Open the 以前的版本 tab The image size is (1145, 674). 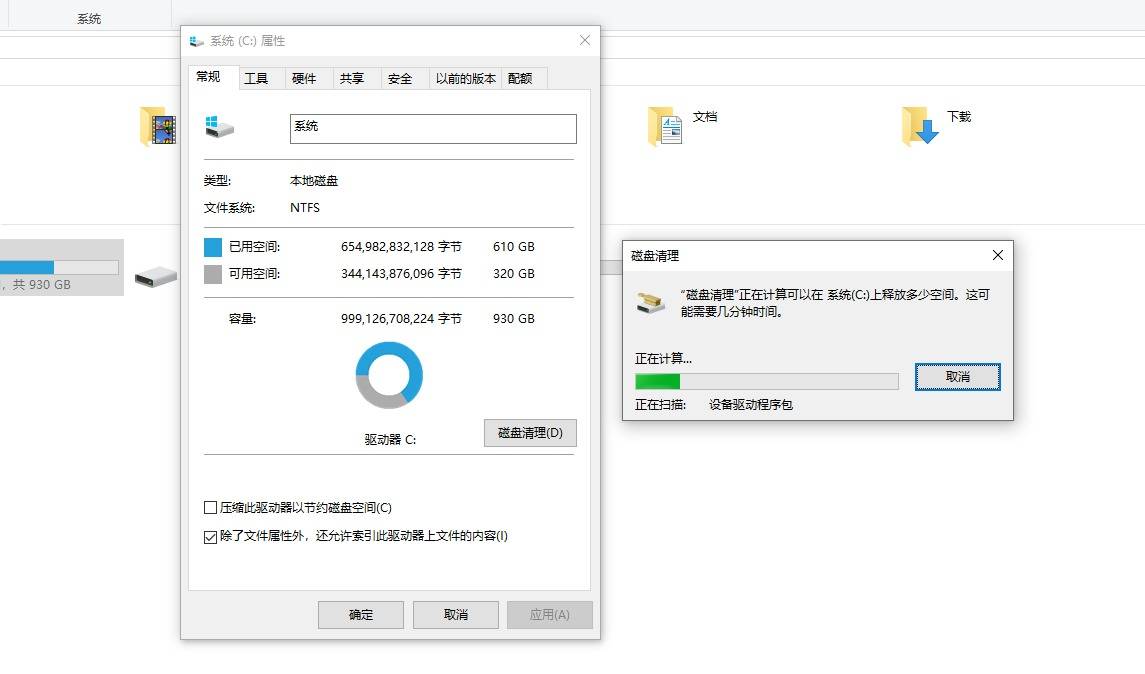(x=465, y=78)
